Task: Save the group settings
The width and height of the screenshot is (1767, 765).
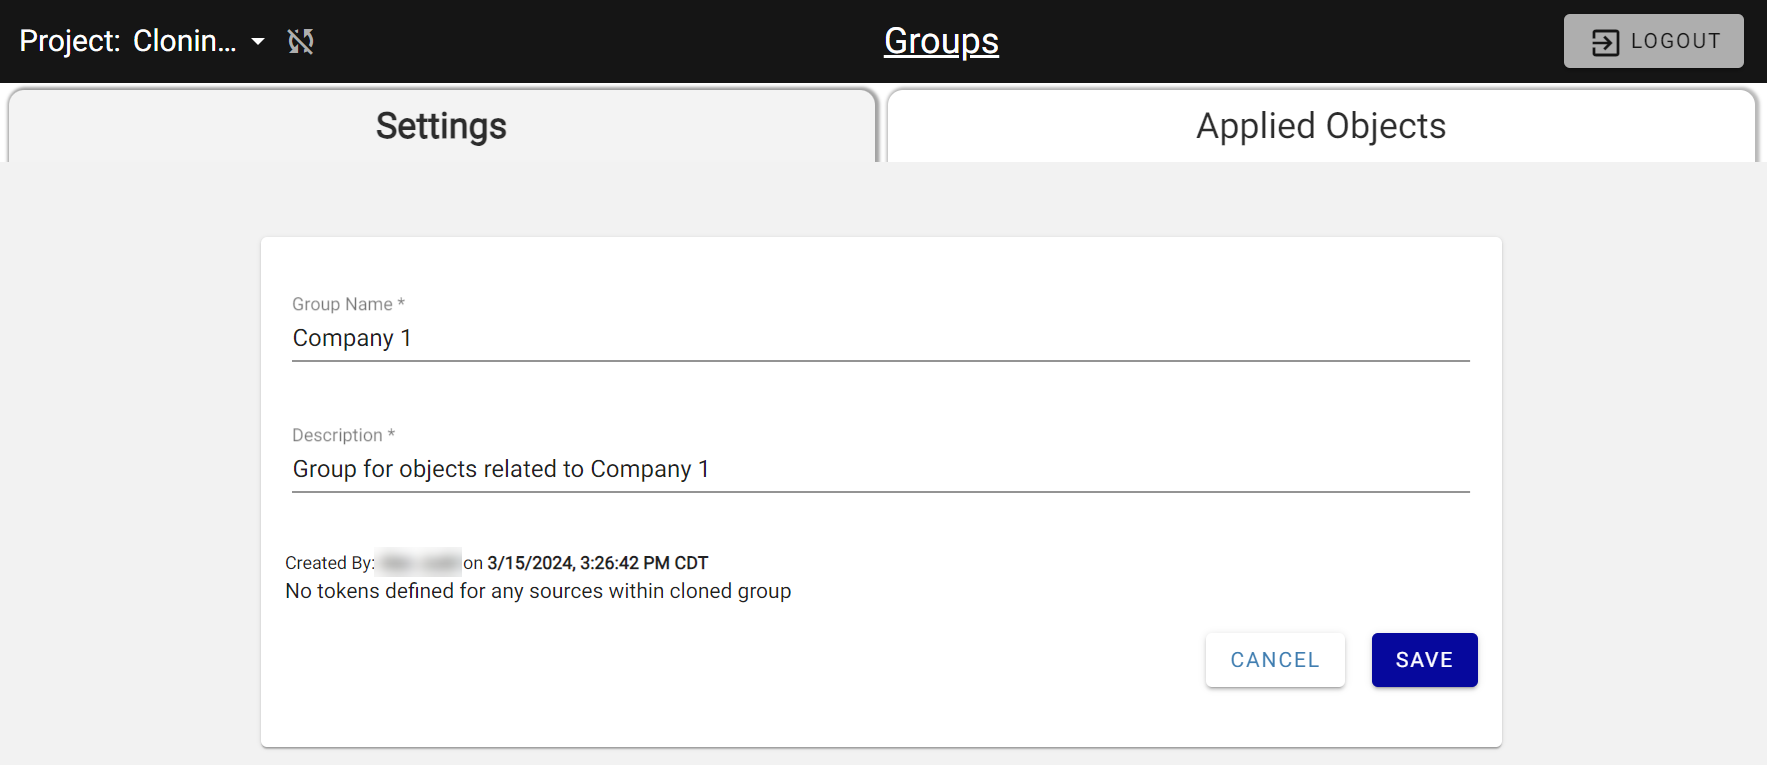Action: tap(1424, 660)
